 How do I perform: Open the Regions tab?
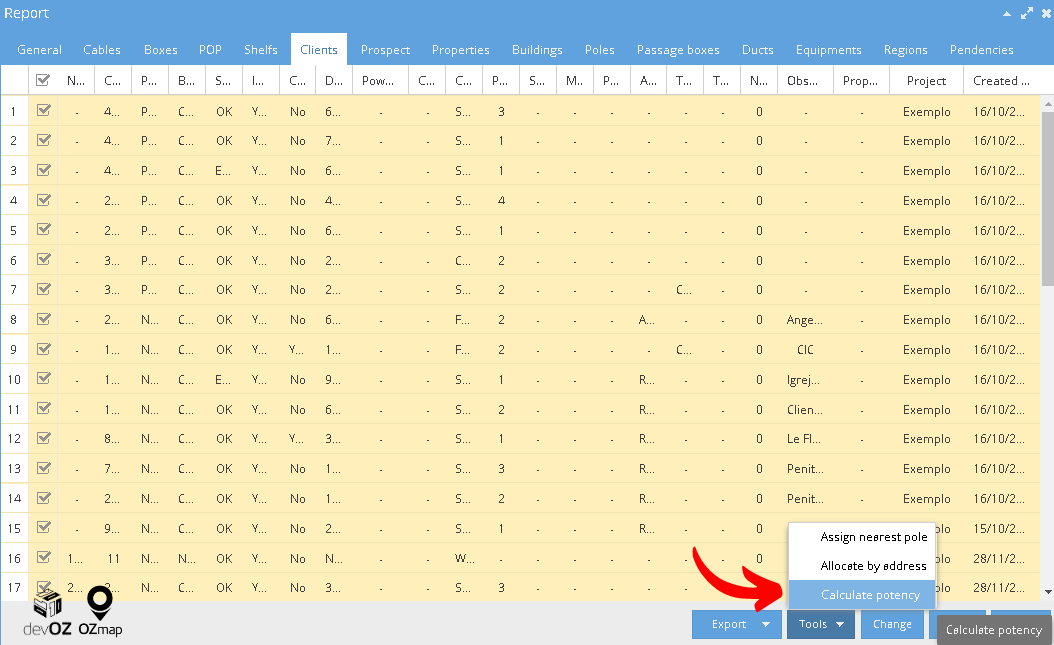pyautogui.click(x=905, y=50)
